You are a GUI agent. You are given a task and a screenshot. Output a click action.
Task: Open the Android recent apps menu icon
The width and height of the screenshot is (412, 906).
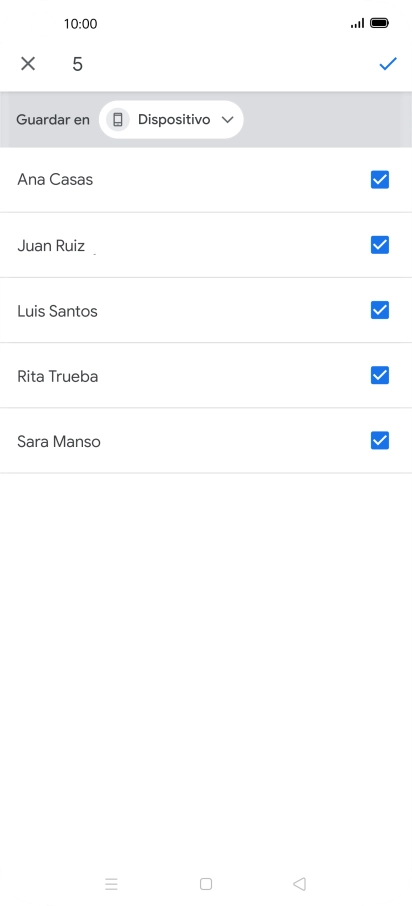(112, 883)
